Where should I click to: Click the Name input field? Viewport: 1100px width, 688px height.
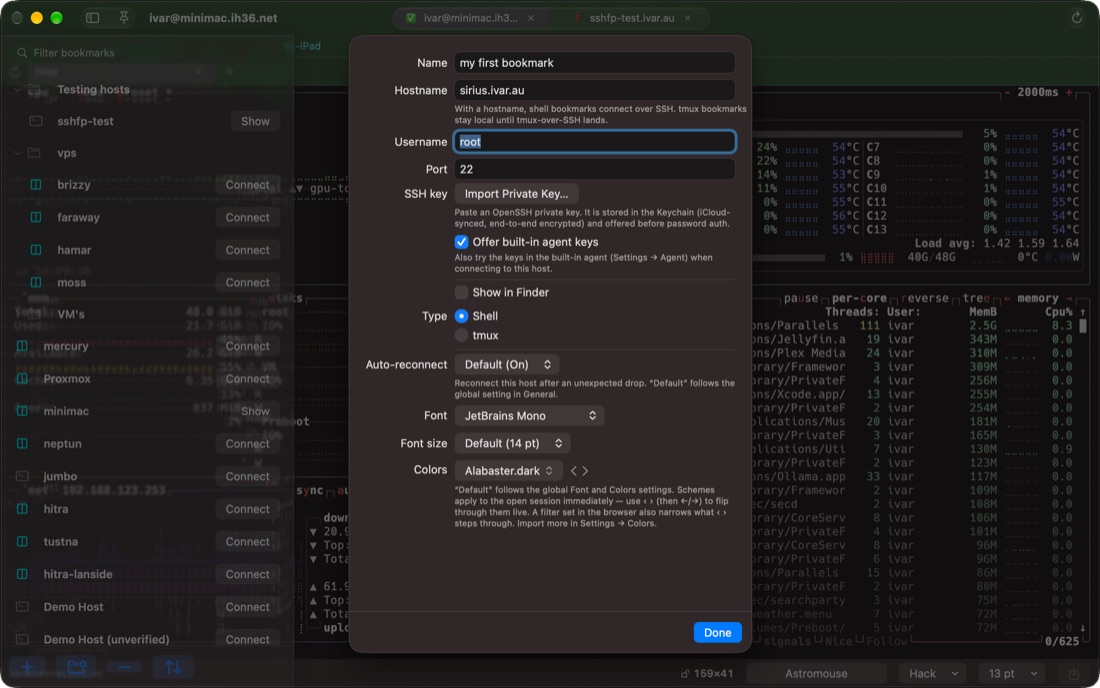tap(594, 63)
